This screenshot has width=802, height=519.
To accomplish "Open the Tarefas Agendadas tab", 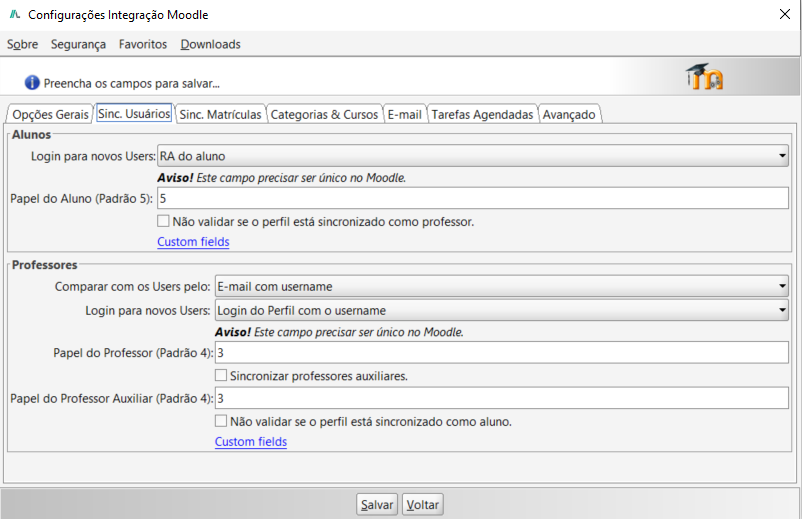I will point(482,114).
